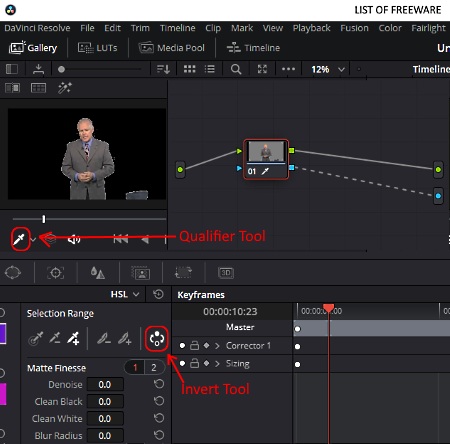The height and width of the screenshot is (444, 450).
Task: Open the Tracker palette
Action: [56, 273]
